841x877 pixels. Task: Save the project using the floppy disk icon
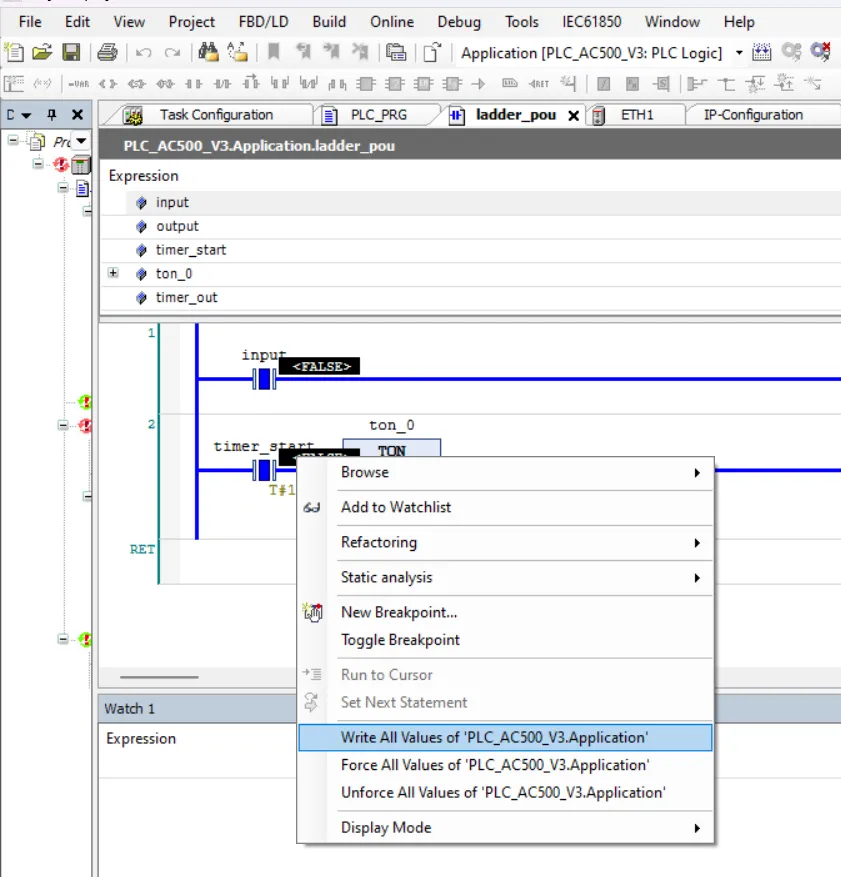[71, 53]
